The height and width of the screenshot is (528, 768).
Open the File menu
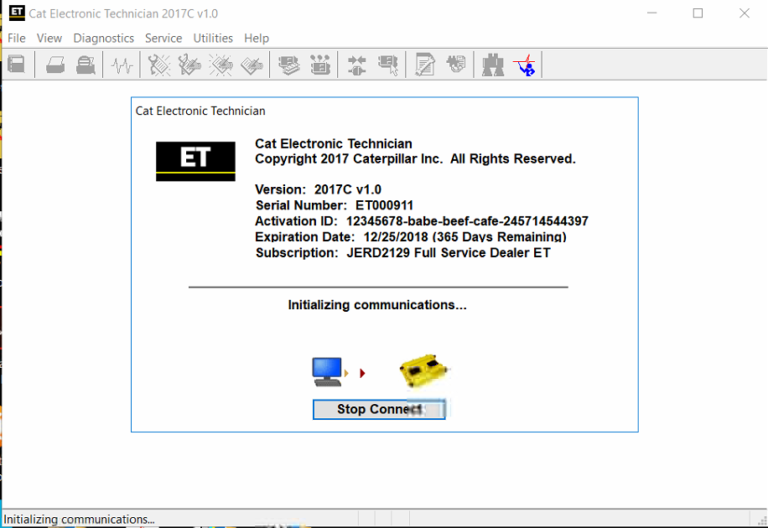click(x=16, y=38)
